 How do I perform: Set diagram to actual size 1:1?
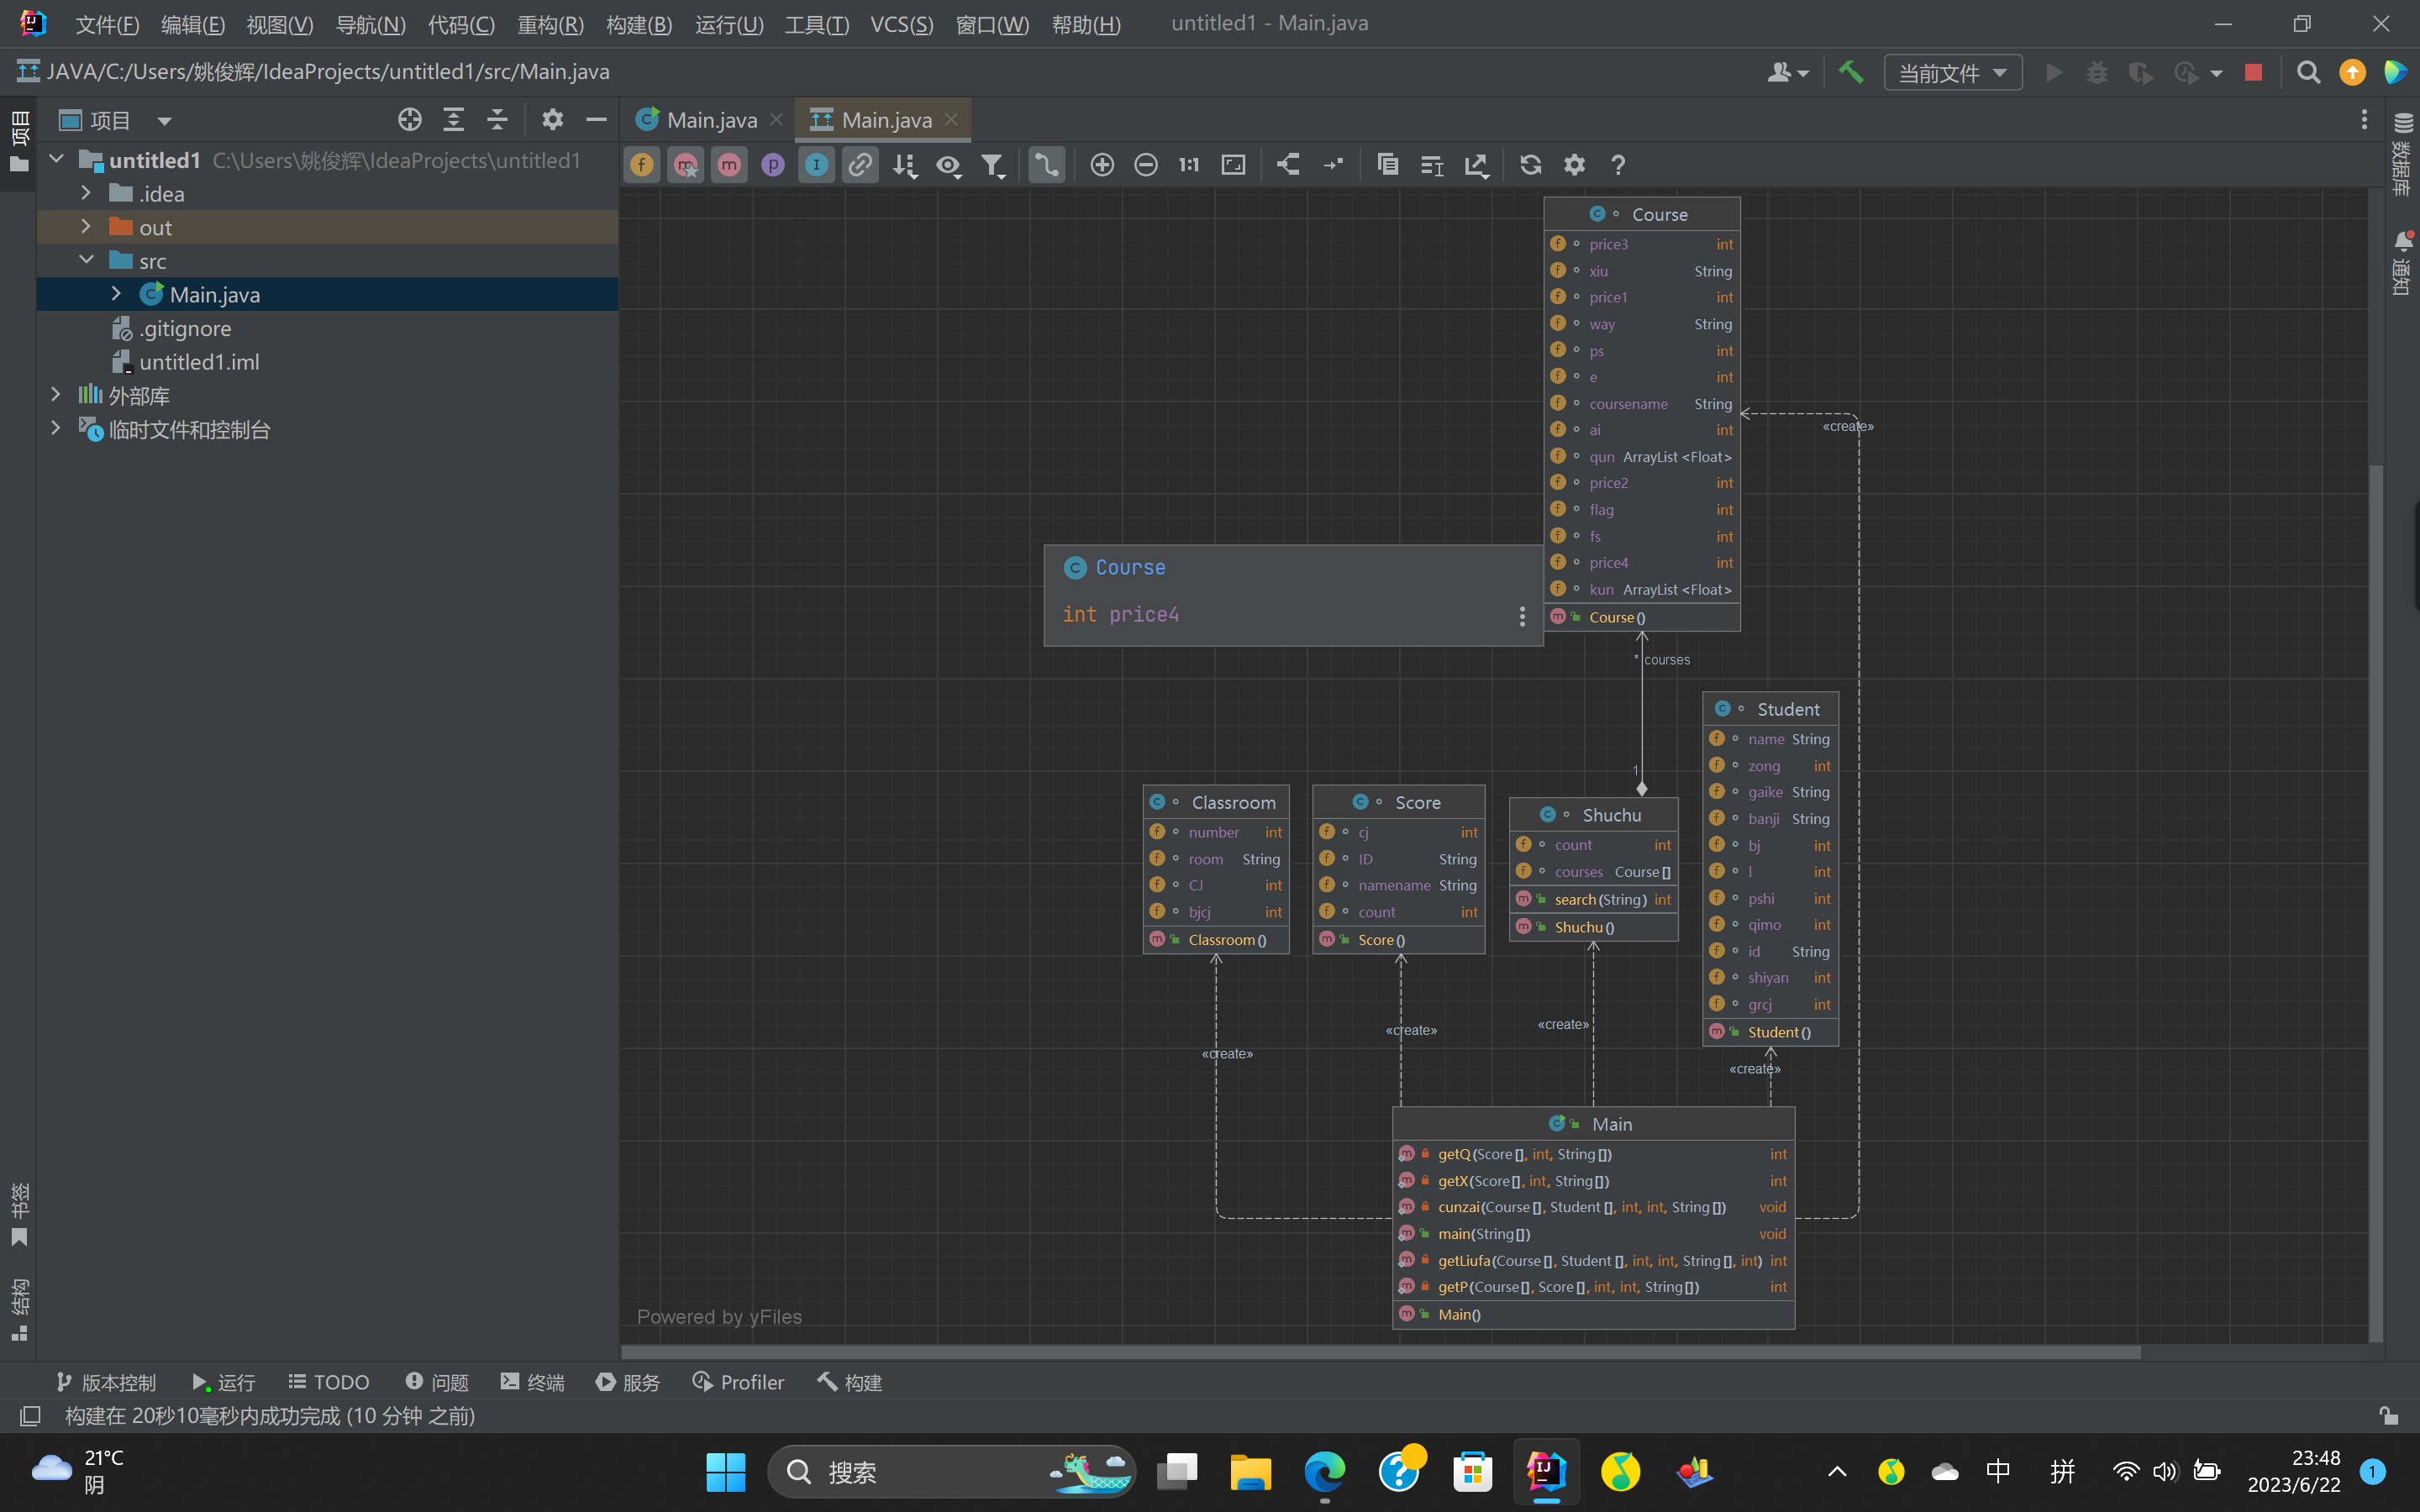coord(1189,165)
